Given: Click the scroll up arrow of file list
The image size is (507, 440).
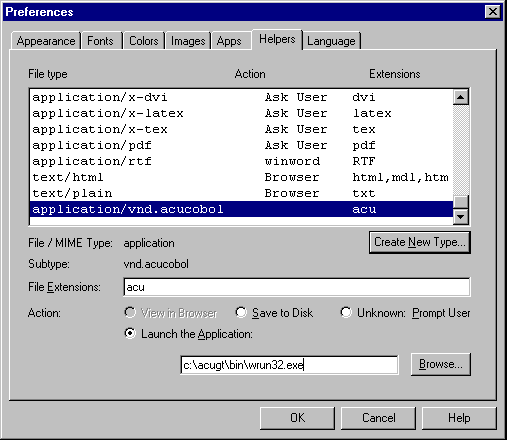Looking at the screenshot, I should pos(461,97).
